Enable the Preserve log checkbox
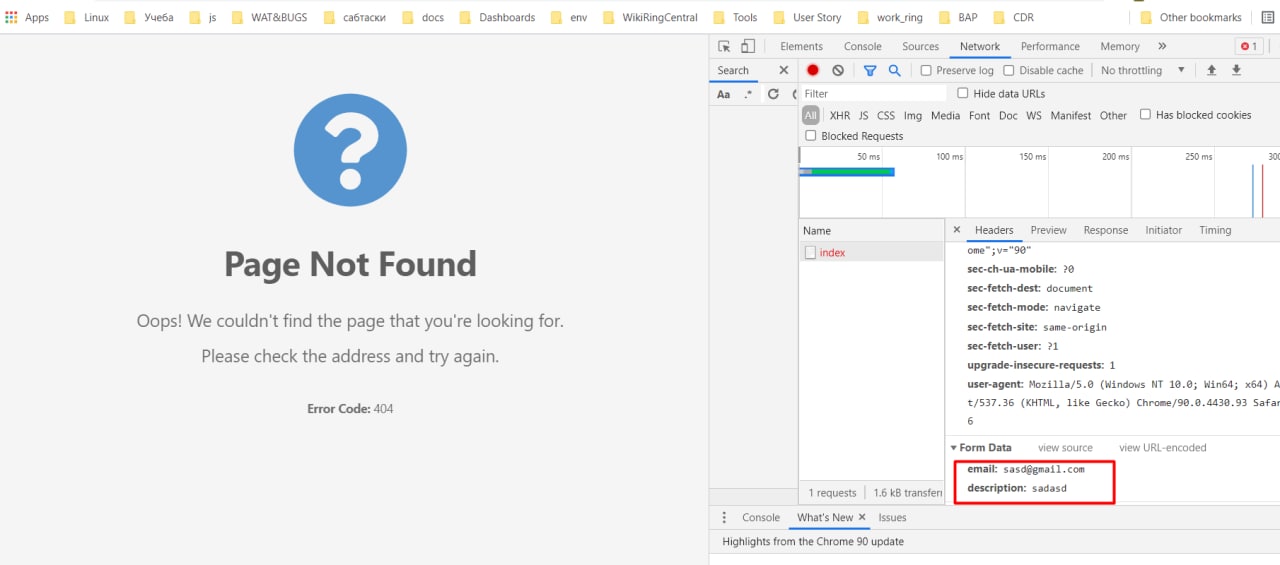Viewport: 1280px width, 565px height. click(x=926, y=70)
